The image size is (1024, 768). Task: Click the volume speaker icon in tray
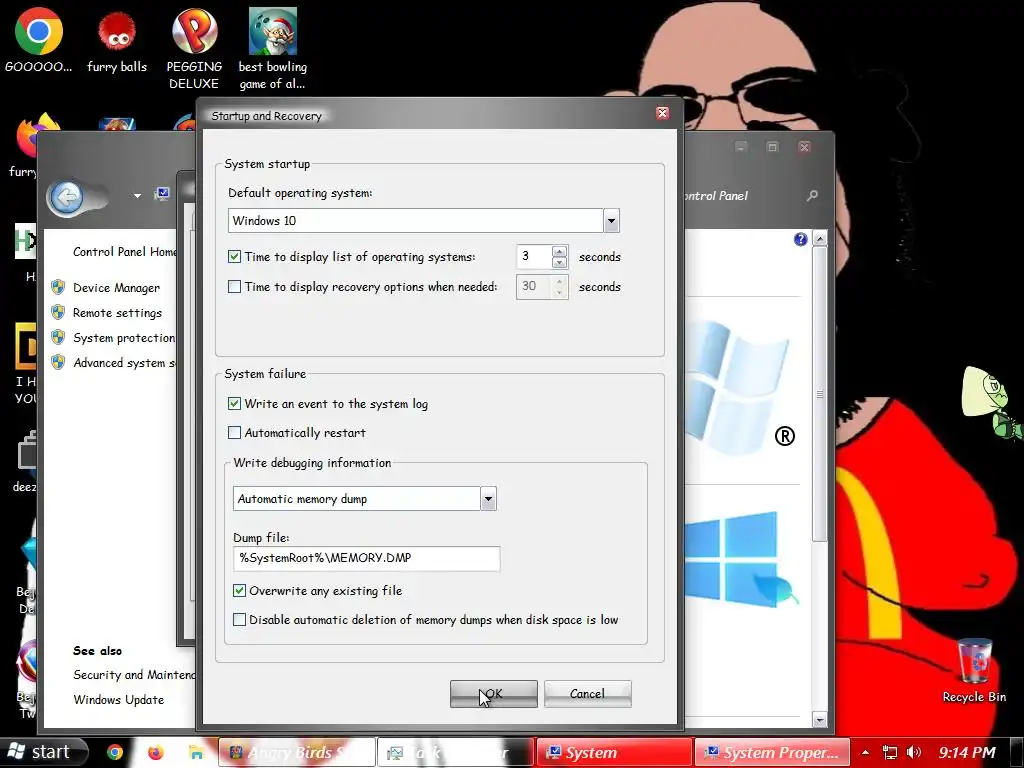tap(914, 752)
